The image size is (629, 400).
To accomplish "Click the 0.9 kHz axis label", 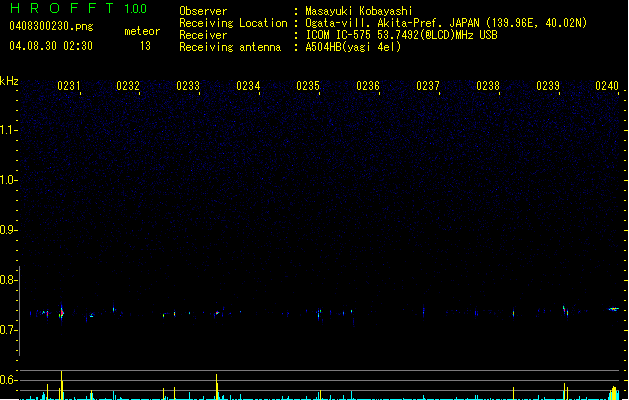I will pyautogui.click(x=8, y=230).
